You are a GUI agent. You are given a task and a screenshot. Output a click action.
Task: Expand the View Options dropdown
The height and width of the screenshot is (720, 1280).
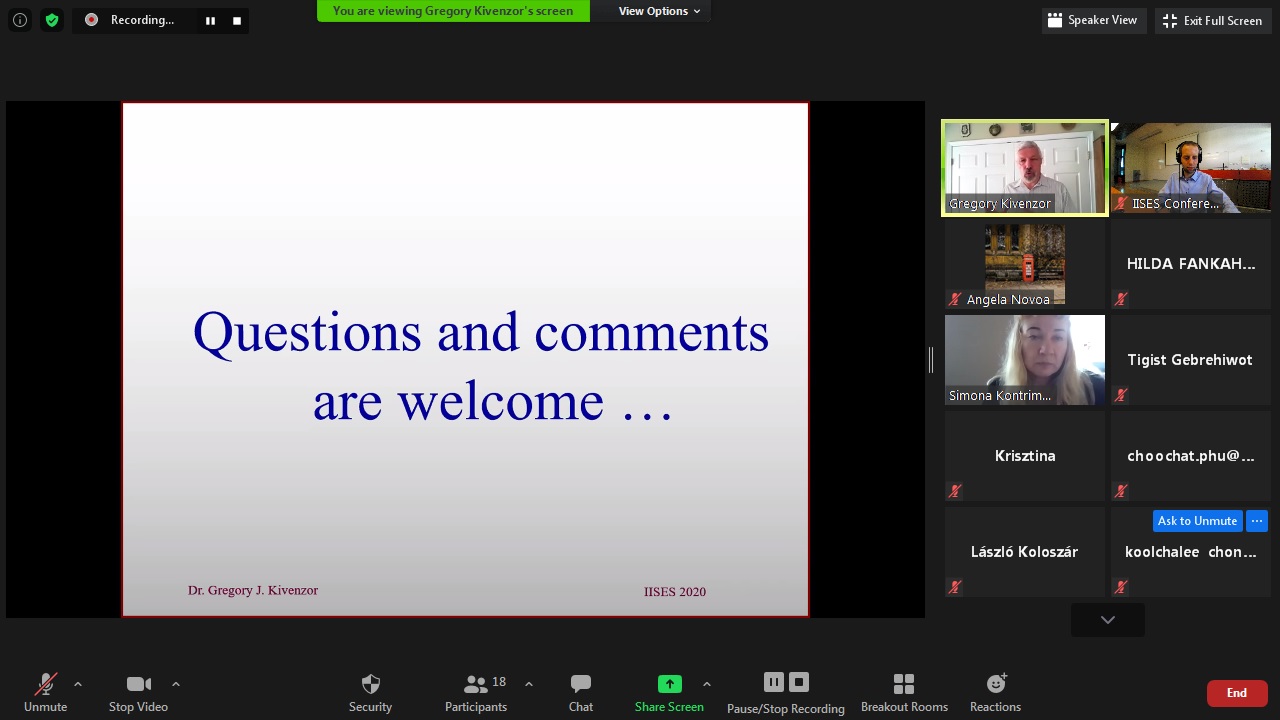pos(659,11)
